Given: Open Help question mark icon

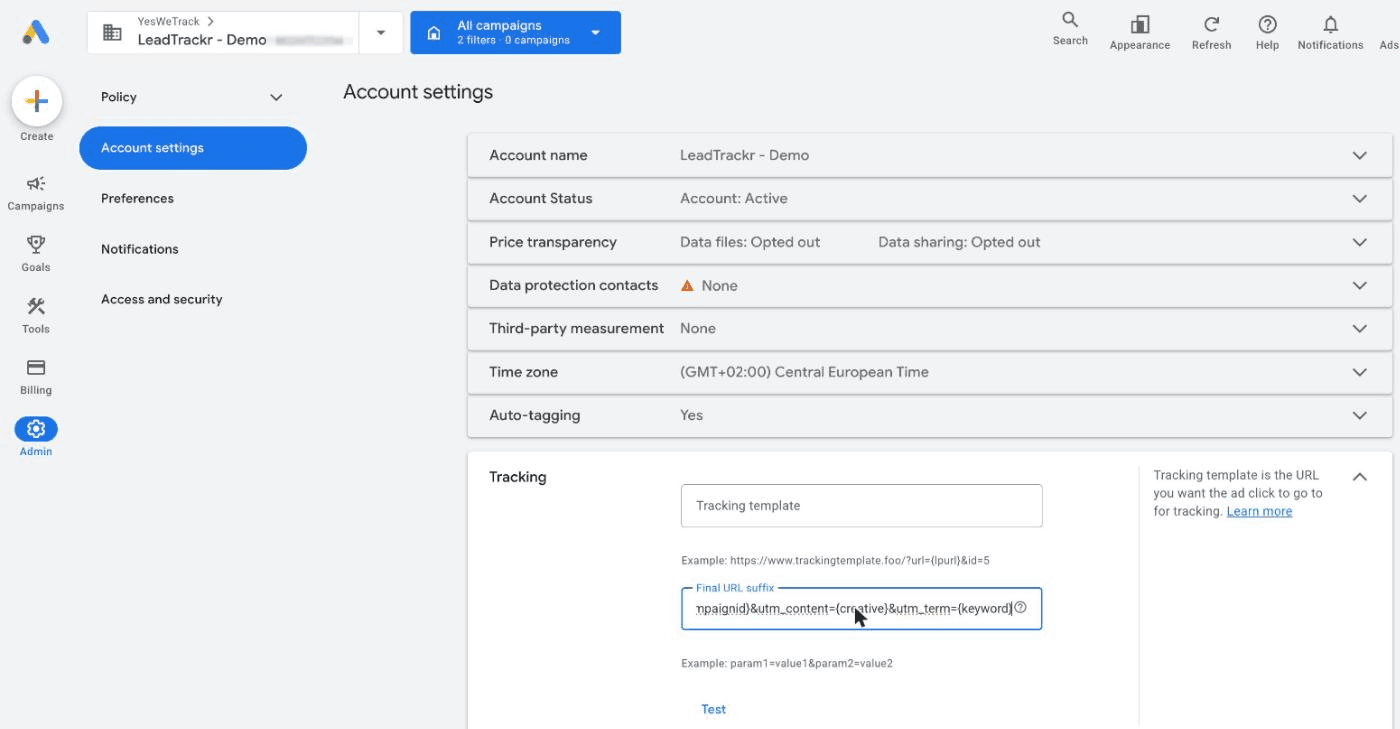Looking at the screenshot, I should pyautogui.click(x=1267, y=24).
